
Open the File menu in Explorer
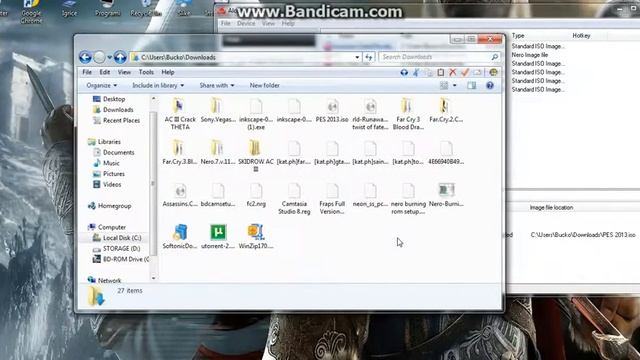click(x=87, y=72)
